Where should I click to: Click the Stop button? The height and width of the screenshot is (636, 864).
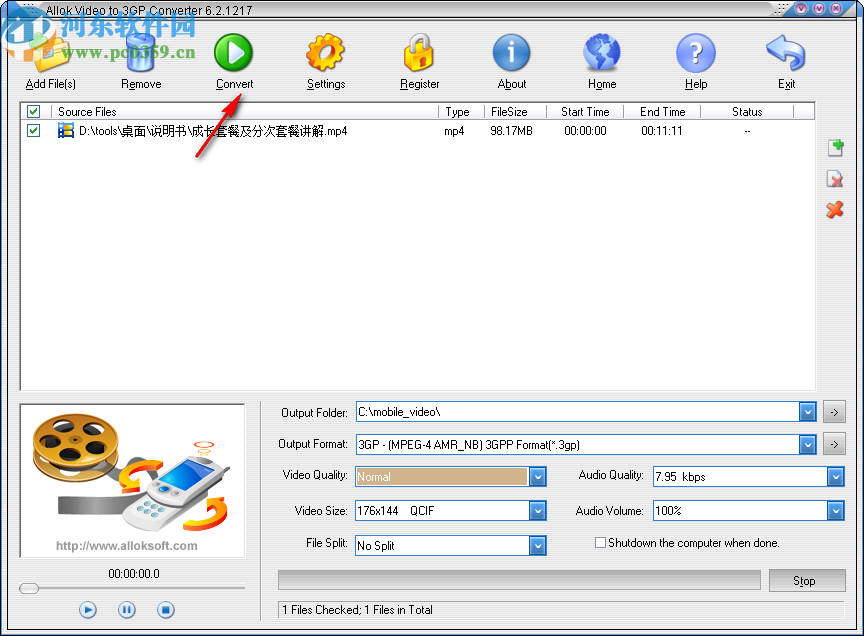tap(807, 580)
